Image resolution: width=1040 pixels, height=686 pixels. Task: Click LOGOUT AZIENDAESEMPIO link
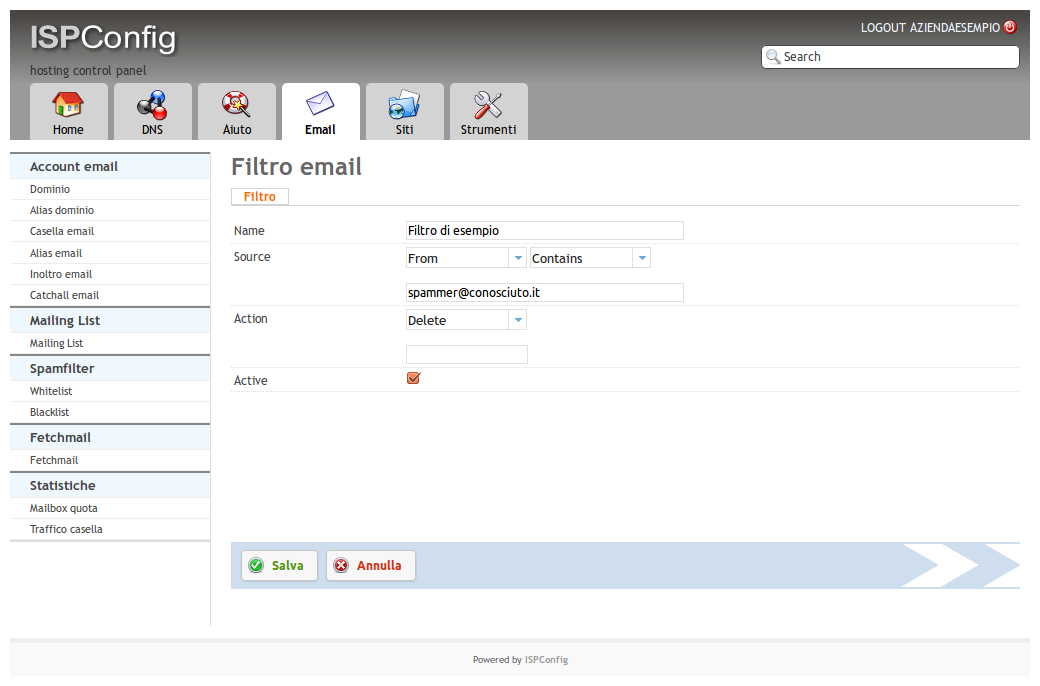930,28
